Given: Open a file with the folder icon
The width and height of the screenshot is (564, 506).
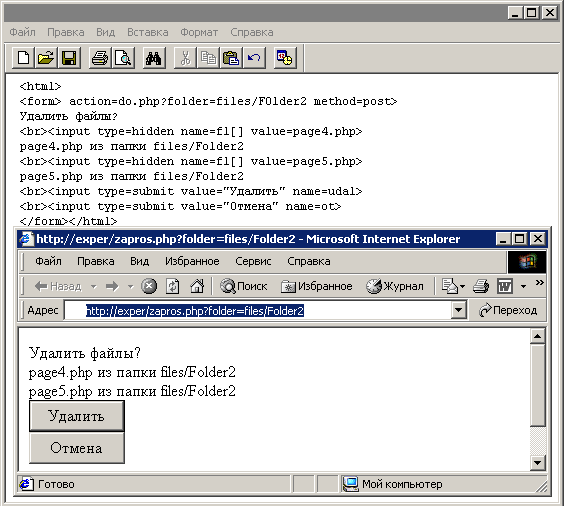Looking at the screenshot, I should click(46, 58).
